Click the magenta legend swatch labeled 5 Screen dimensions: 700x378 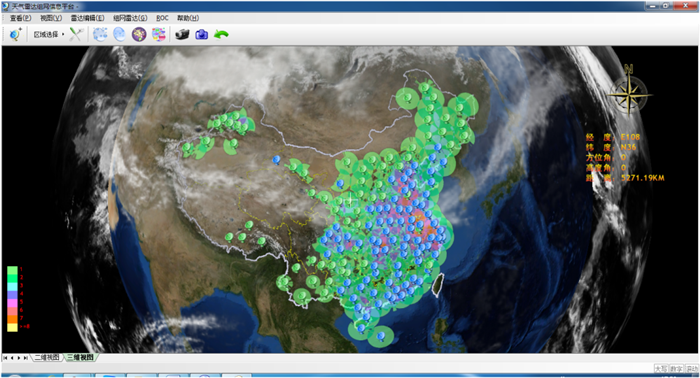(12, 303)
